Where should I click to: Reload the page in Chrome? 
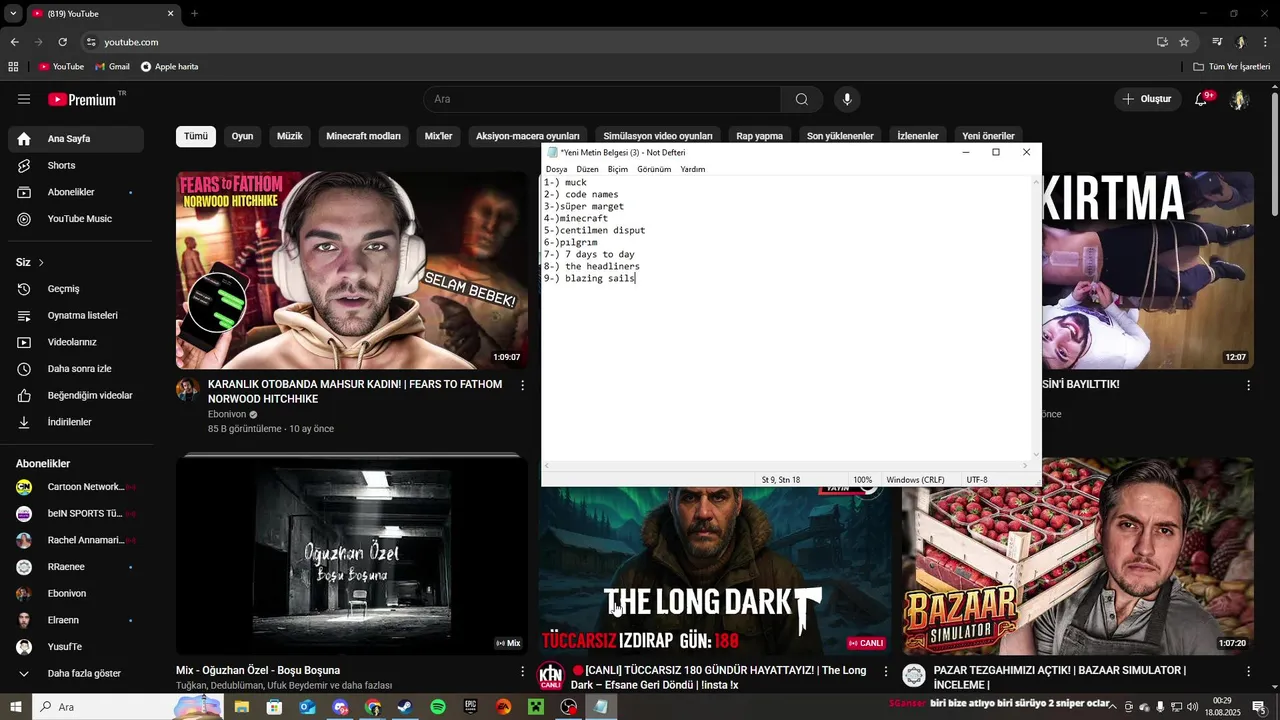62,42
